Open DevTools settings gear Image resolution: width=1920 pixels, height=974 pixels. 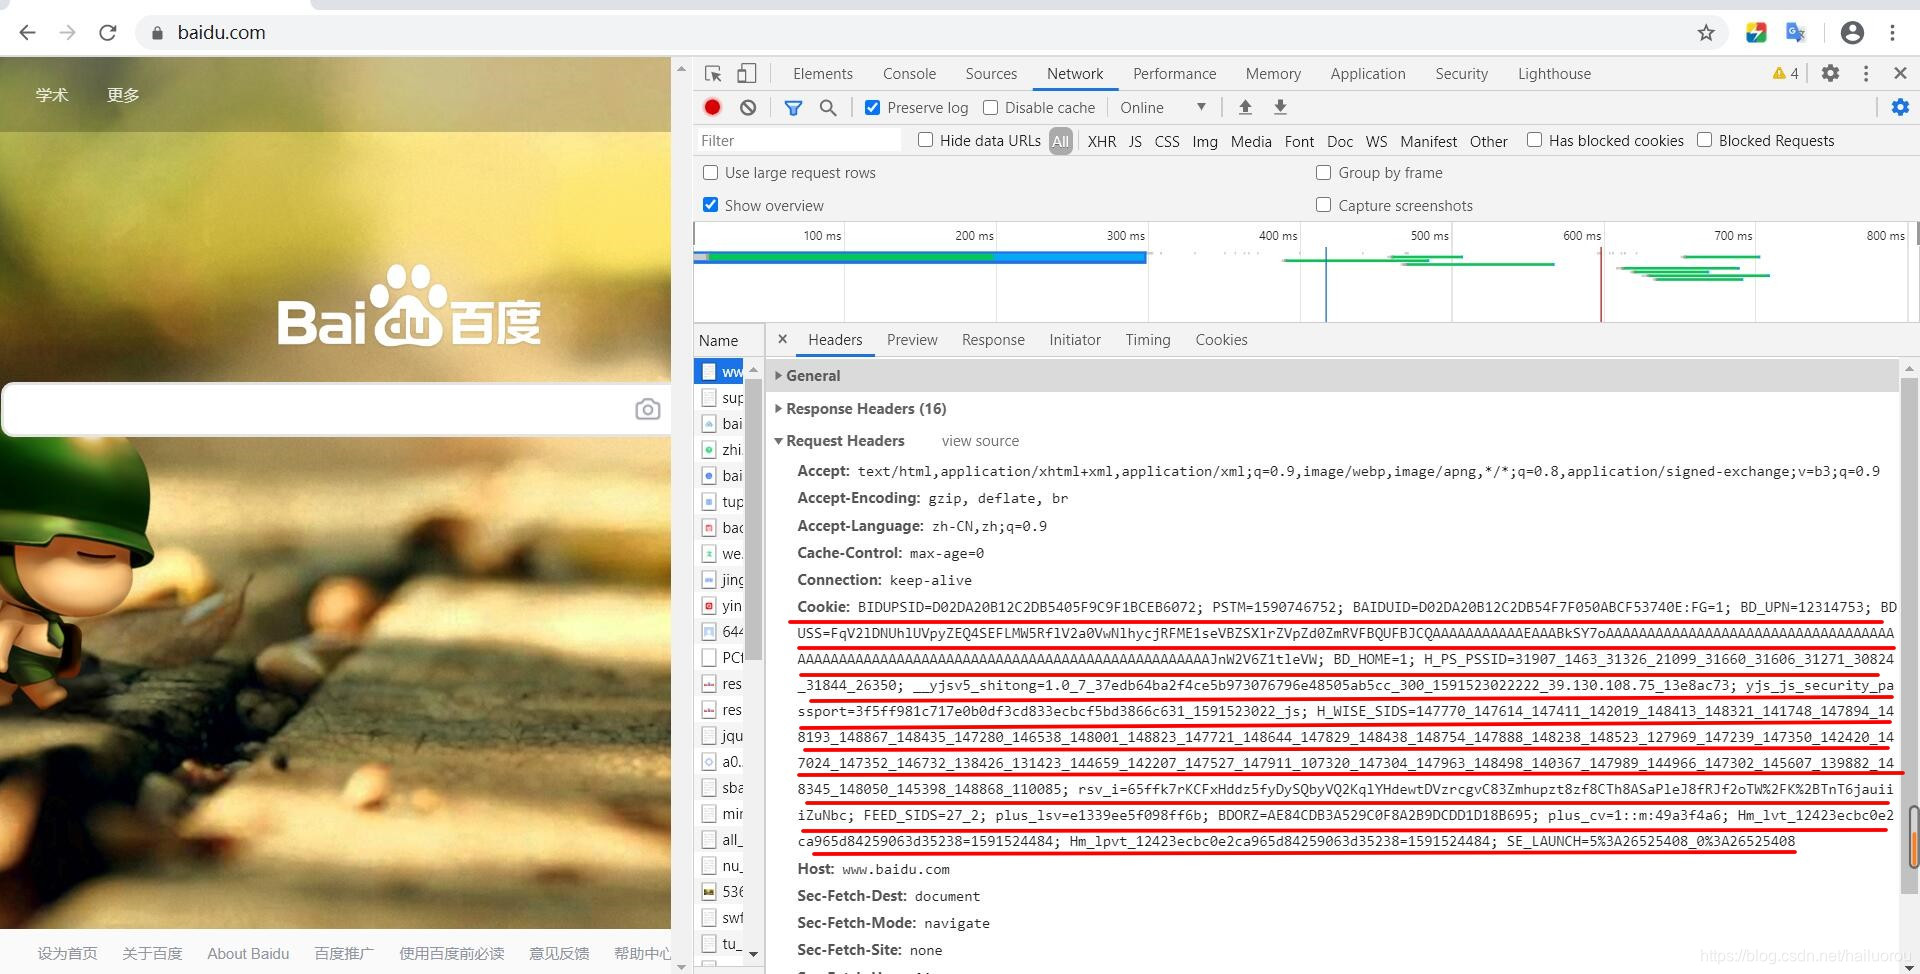[x=1830, y=73]
